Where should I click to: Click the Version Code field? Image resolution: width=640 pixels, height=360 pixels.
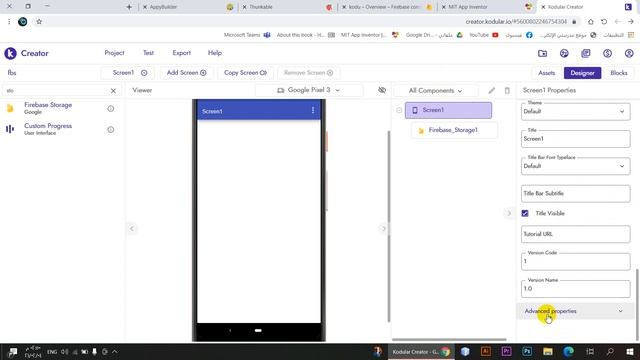[x=576, y=261]
